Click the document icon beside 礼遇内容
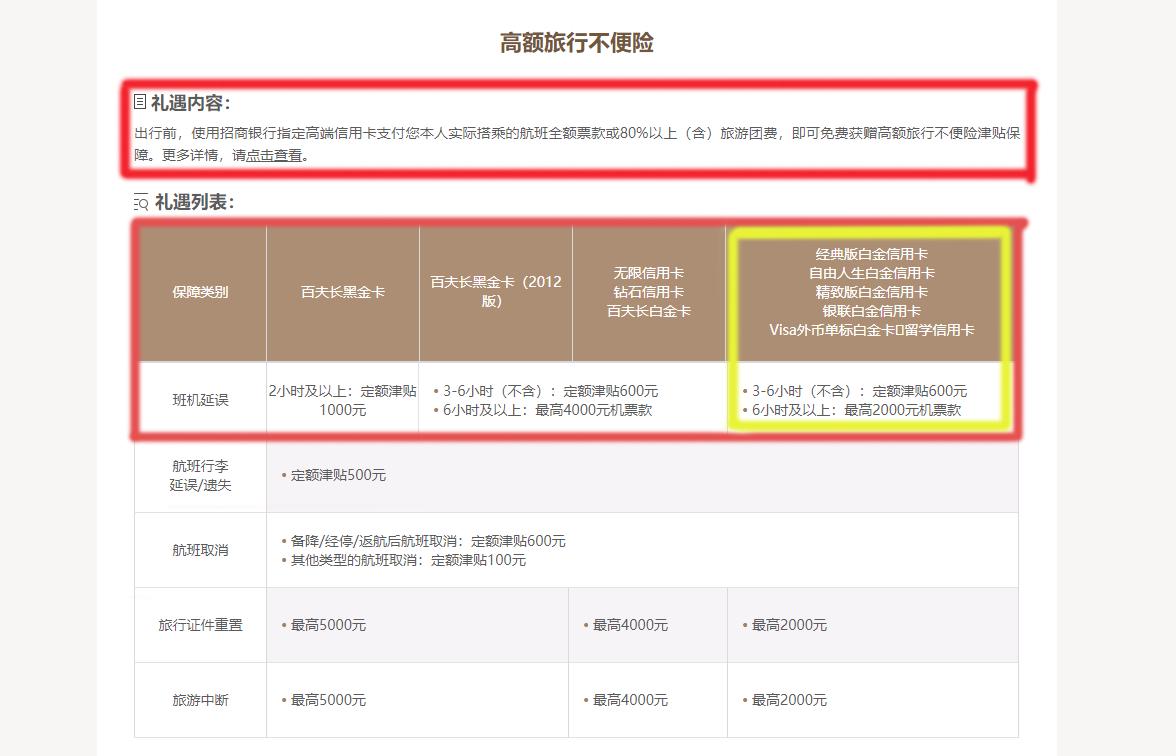Screen dimensions: 1176x756 (140, 102)
